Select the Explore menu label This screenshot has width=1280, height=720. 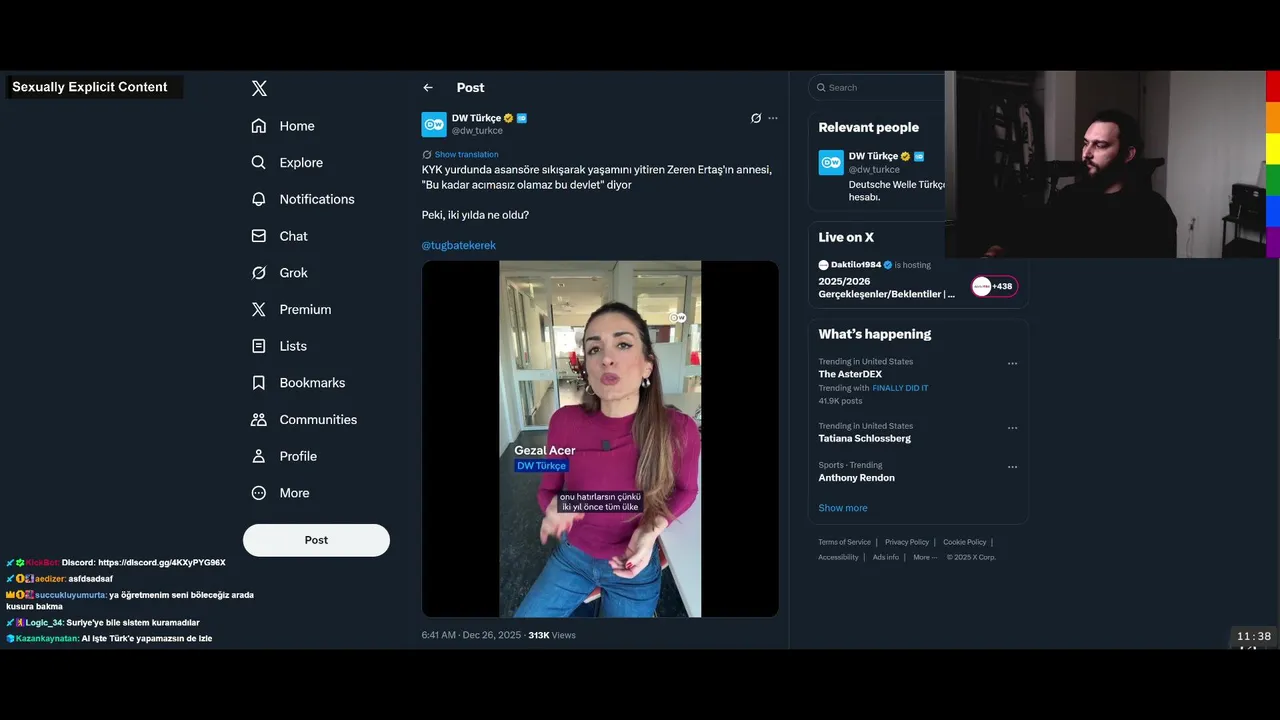click(x=301, y=163)
